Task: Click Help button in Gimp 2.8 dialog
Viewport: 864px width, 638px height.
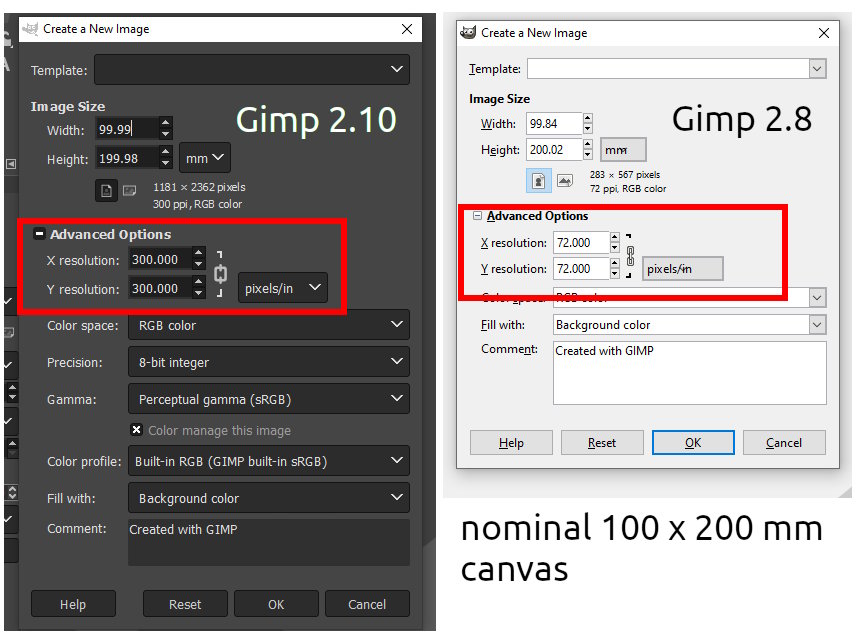Action: (x=511, y=442)
